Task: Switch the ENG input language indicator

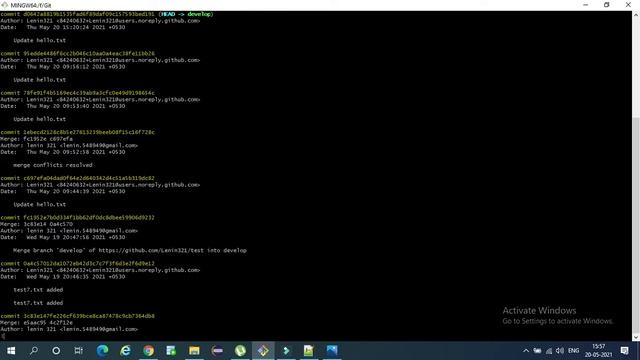Action: coord(573,351)
